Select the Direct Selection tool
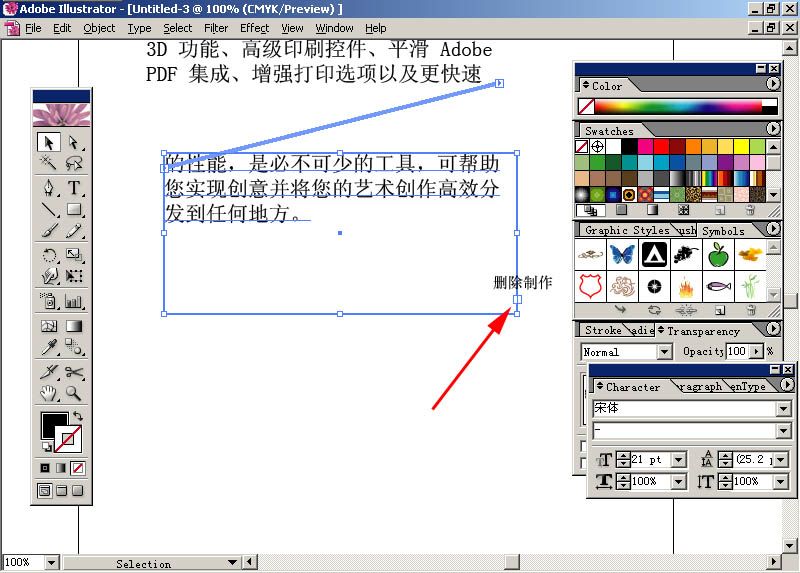800x573 pixels. pyautogui.click(x=74, y=142)
